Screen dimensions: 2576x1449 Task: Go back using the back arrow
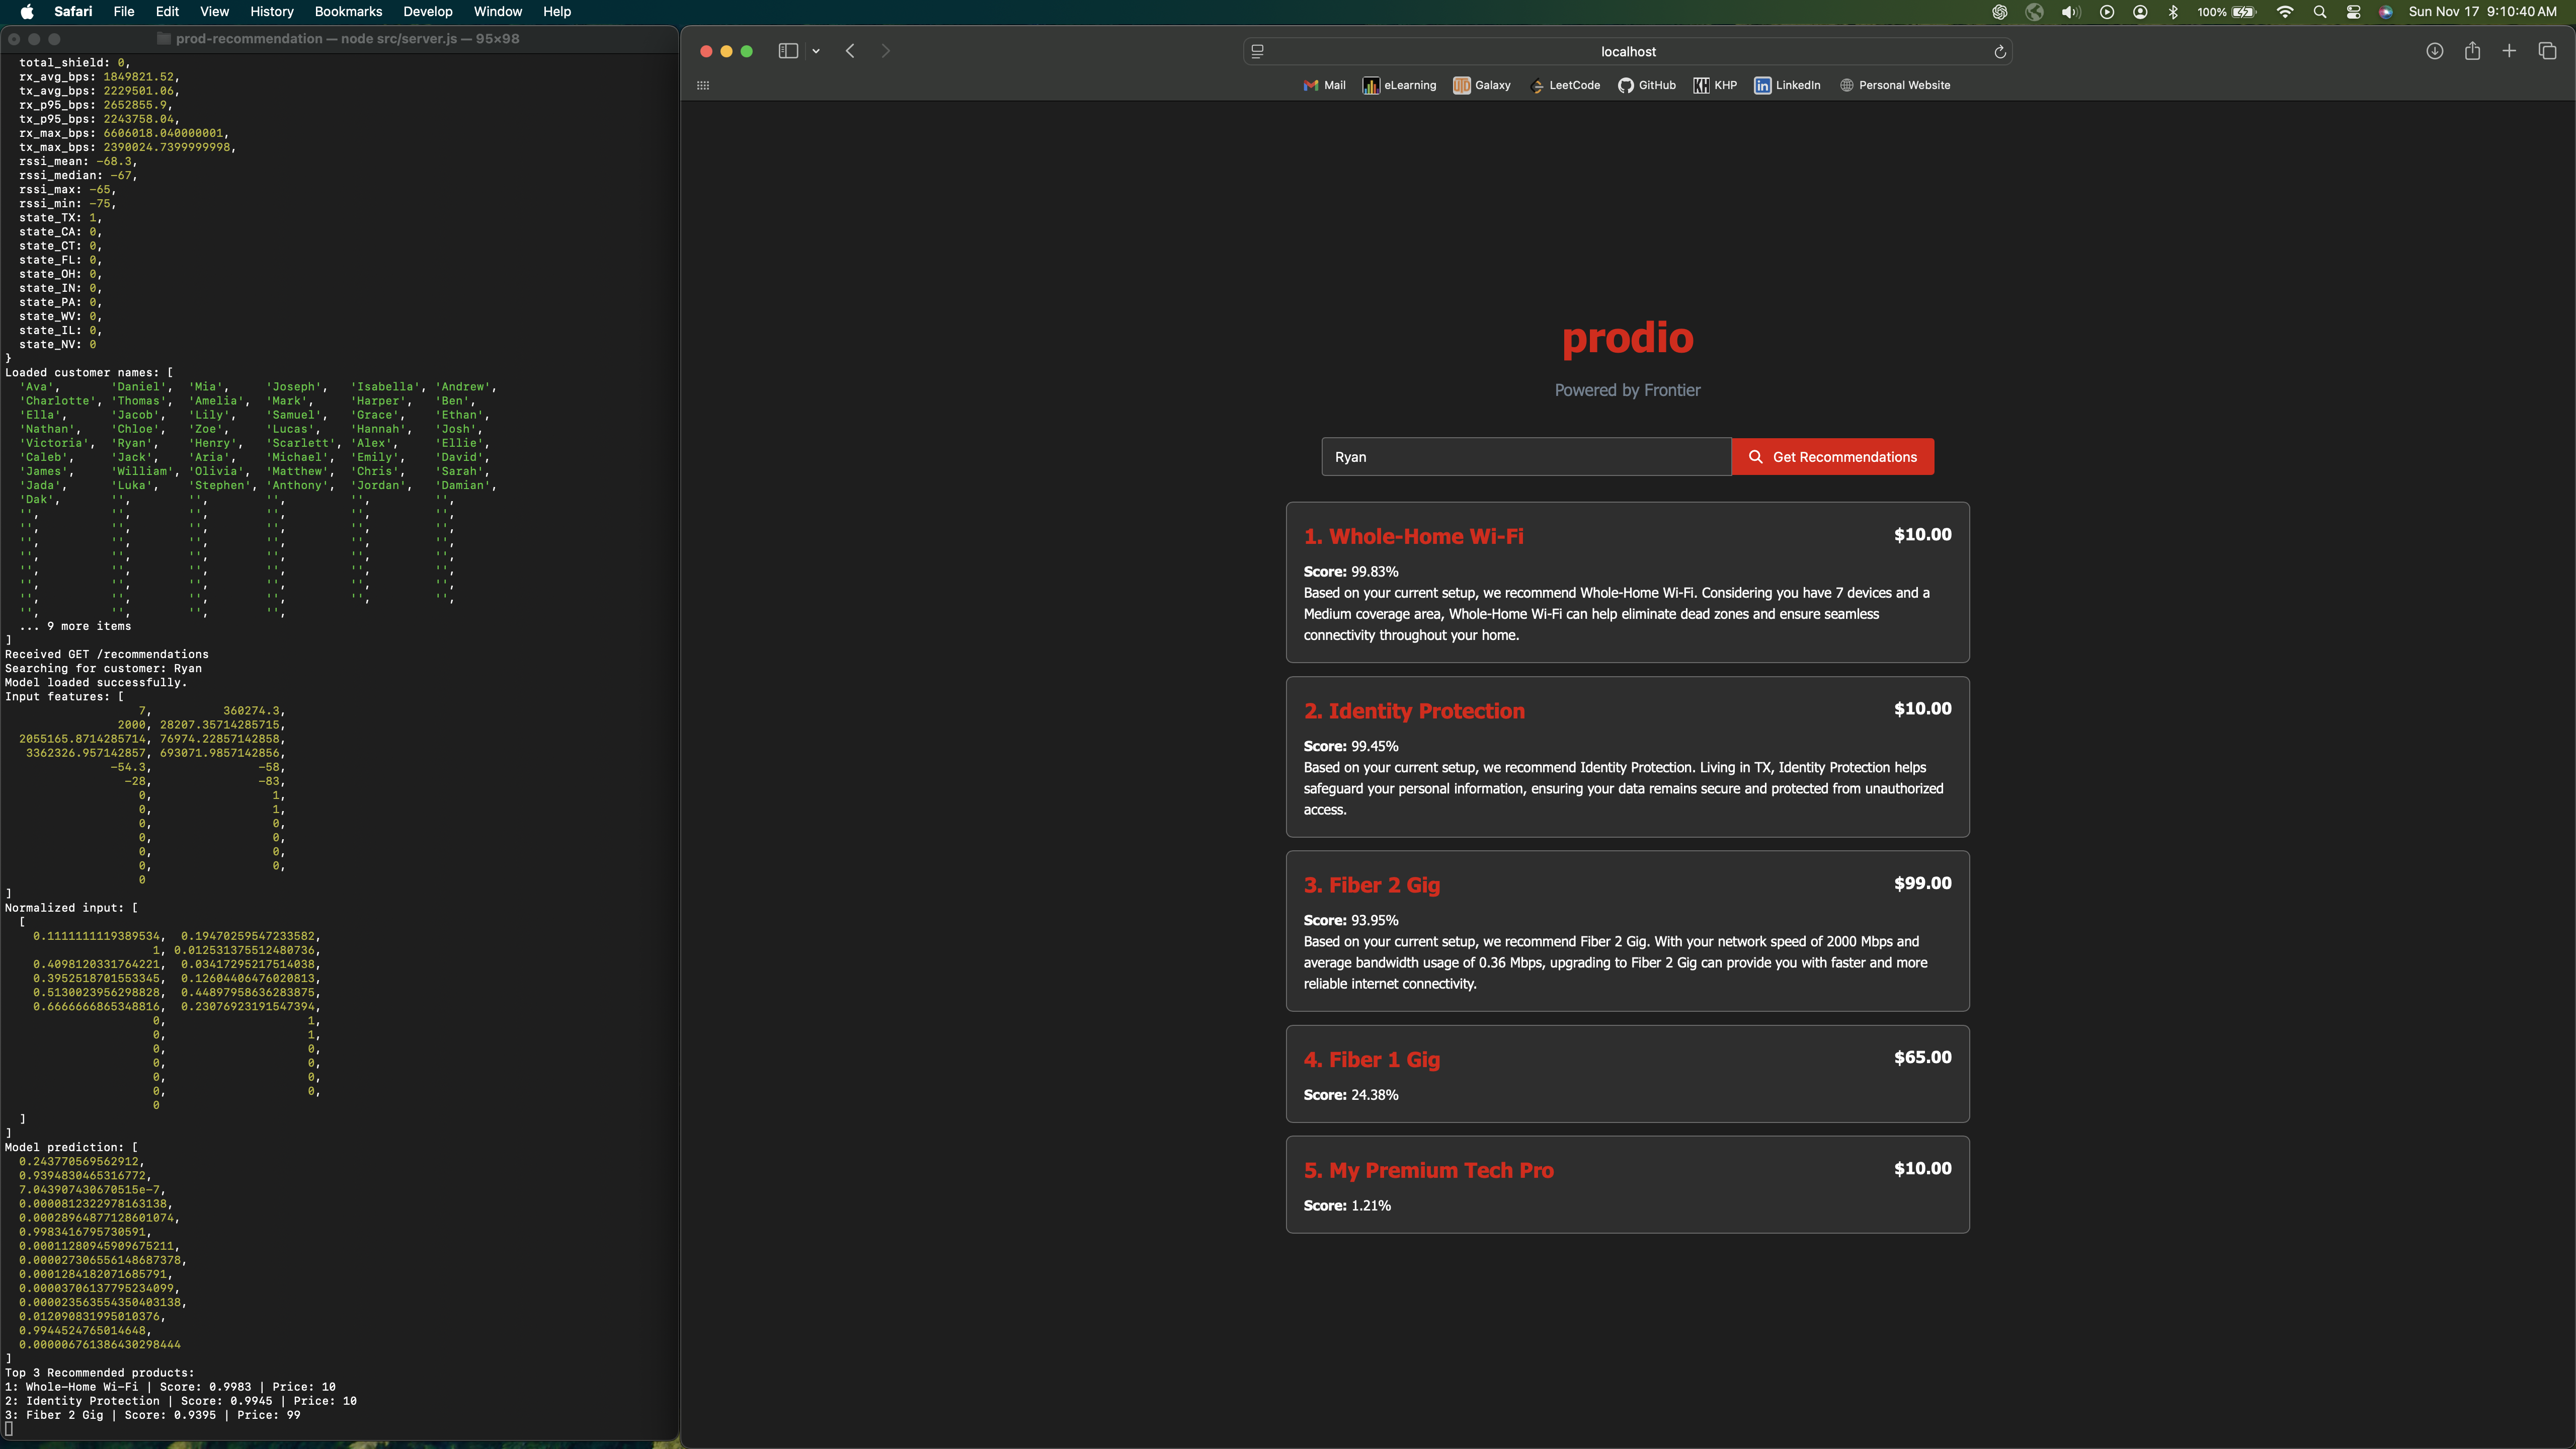[x=850, y=51]
